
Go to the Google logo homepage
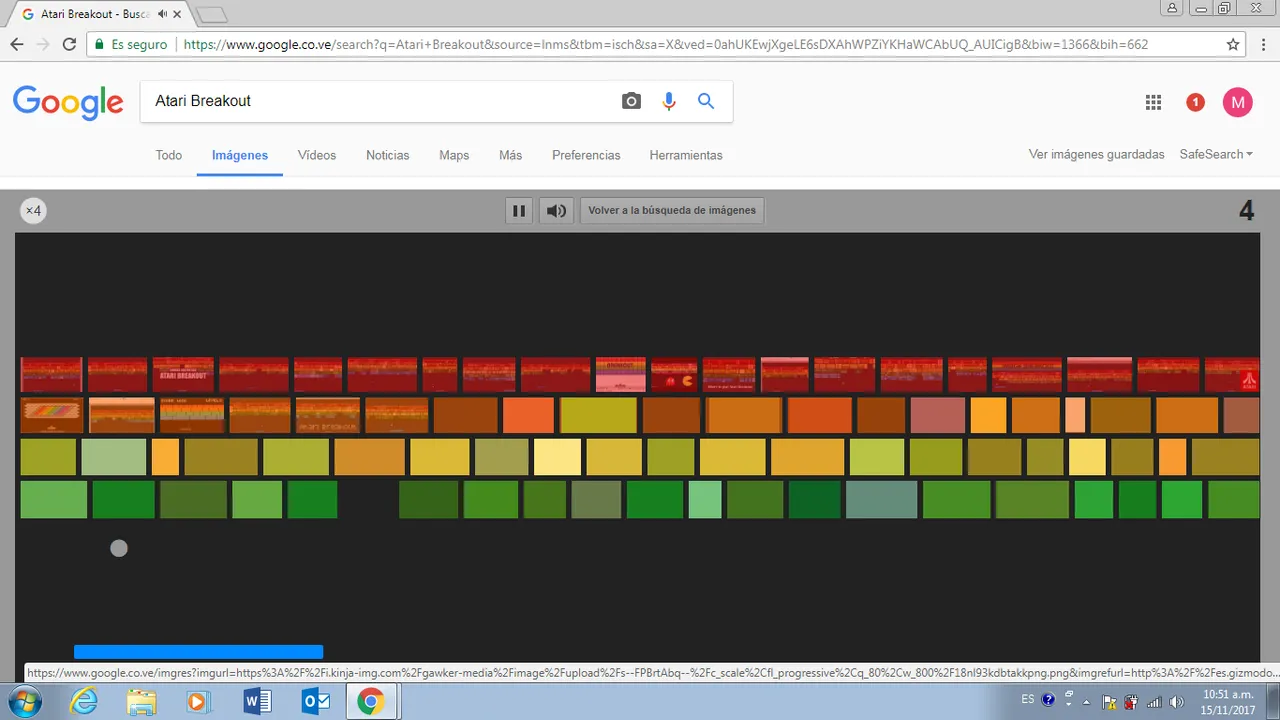[68, 102]
